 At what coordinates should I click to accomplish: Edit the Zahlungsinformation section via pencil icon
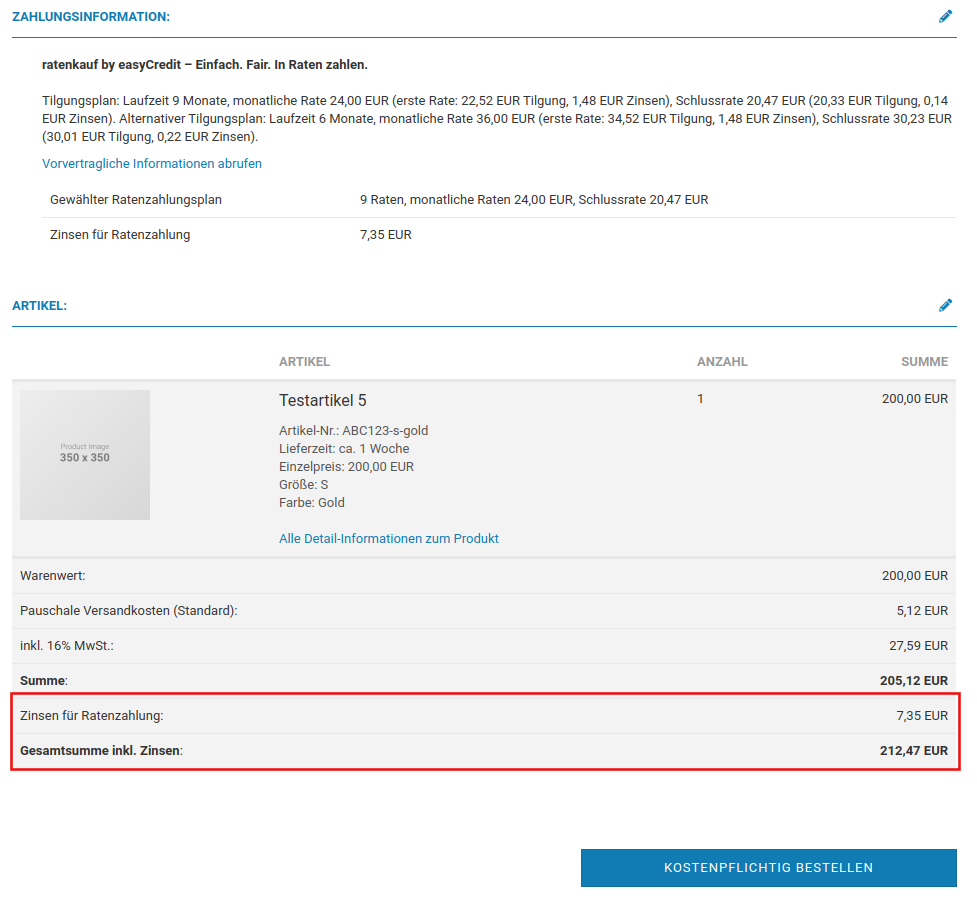point(945,16)
